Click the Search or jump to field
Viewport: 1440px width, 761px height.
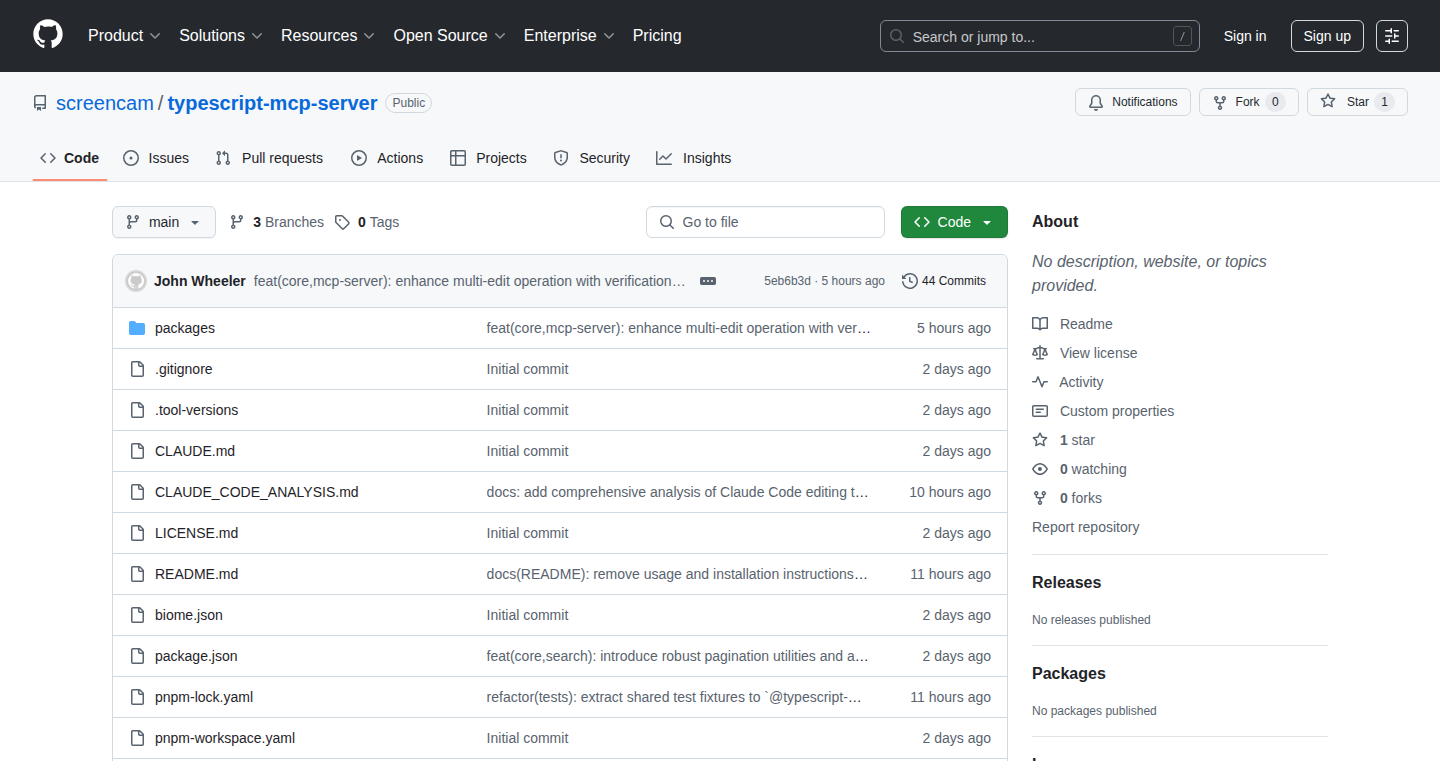[1040, 36]
